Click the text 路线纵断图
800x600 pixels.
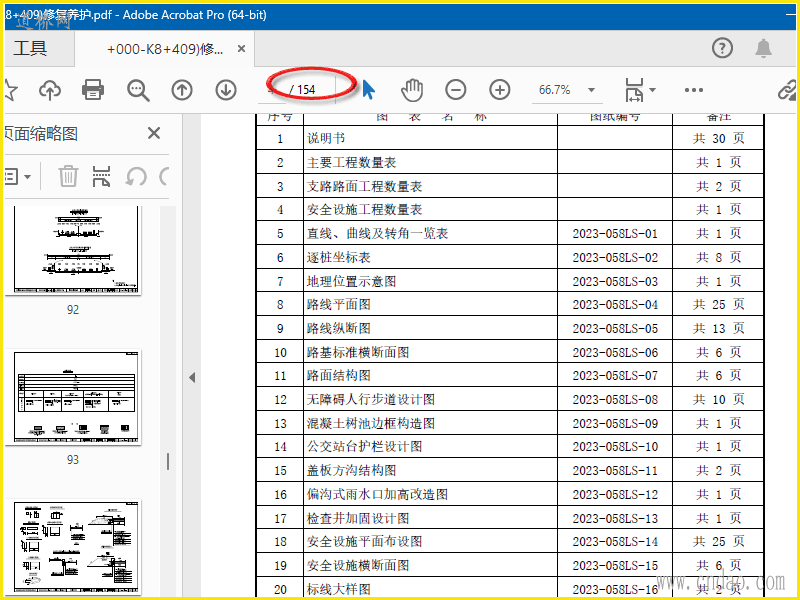coord(339,329)
